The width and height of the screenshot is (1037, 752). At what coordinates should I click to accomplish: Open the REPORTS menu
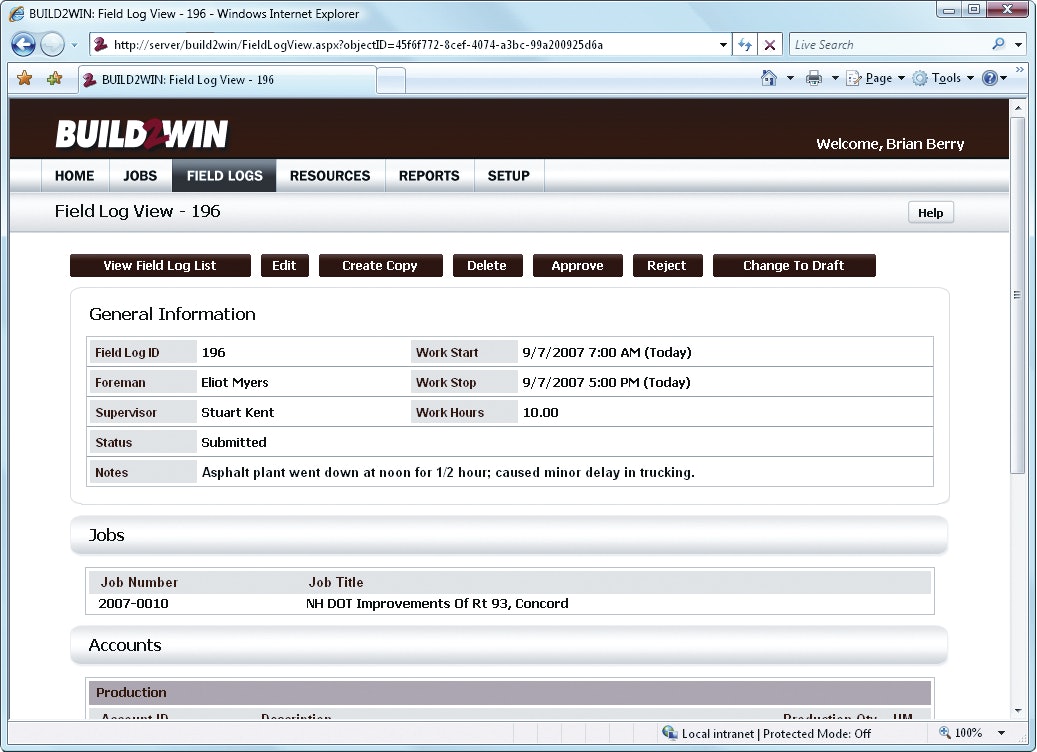pyautogui.click(x=428, y=175)
